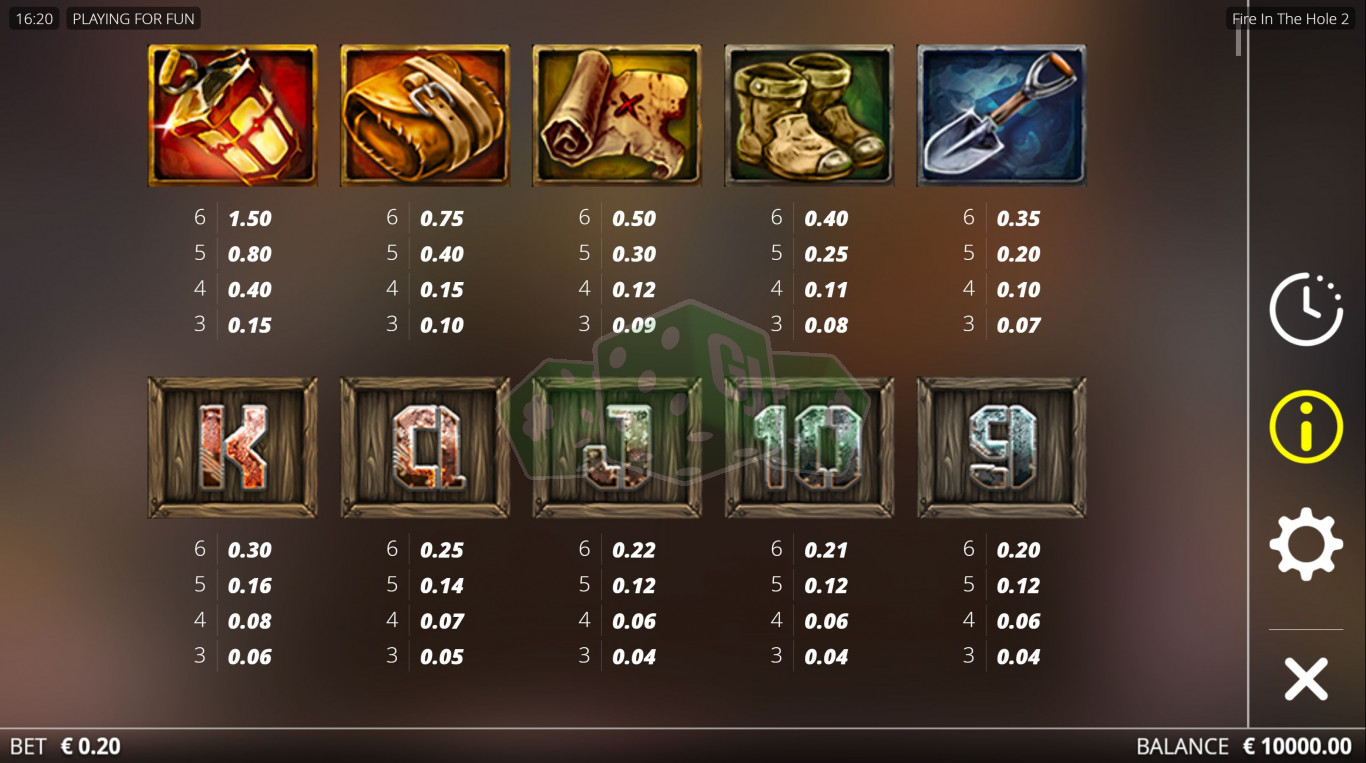
Task: Click the lantern 1.50 payout value
Action: coord(250,218)
